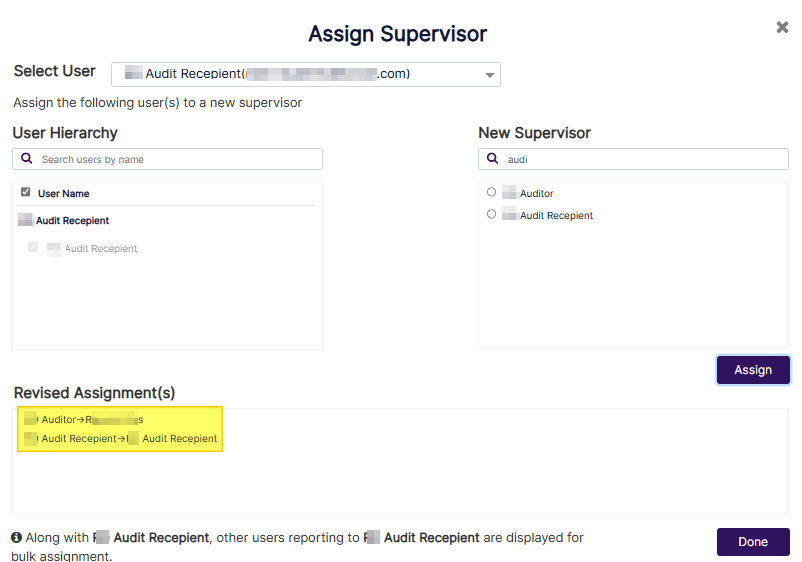Click the New Supervisor search magnifier icon
This screenshot has height=562, width=802.
[x=493, y=159]
